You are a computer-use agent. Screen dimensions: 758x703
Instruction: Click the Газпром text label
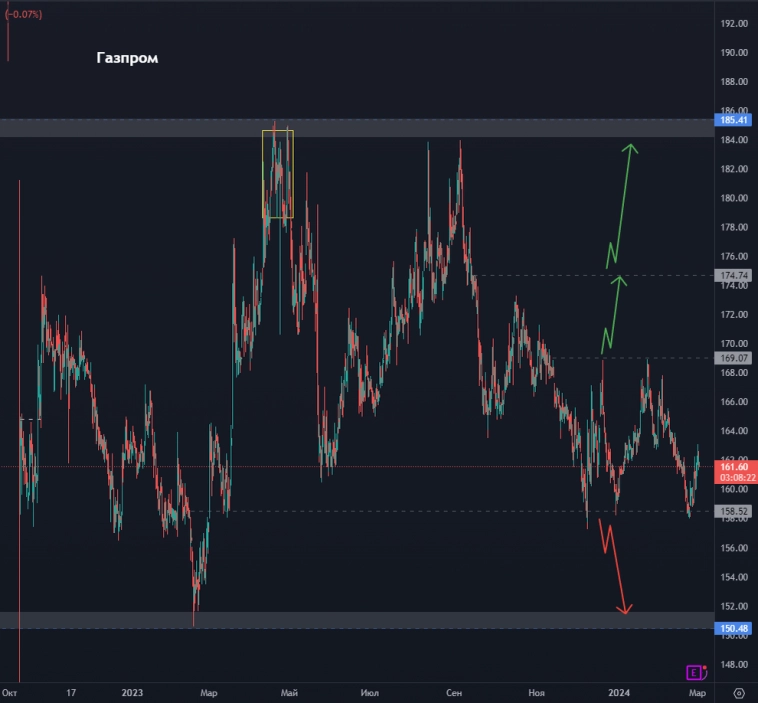point(127,58)
